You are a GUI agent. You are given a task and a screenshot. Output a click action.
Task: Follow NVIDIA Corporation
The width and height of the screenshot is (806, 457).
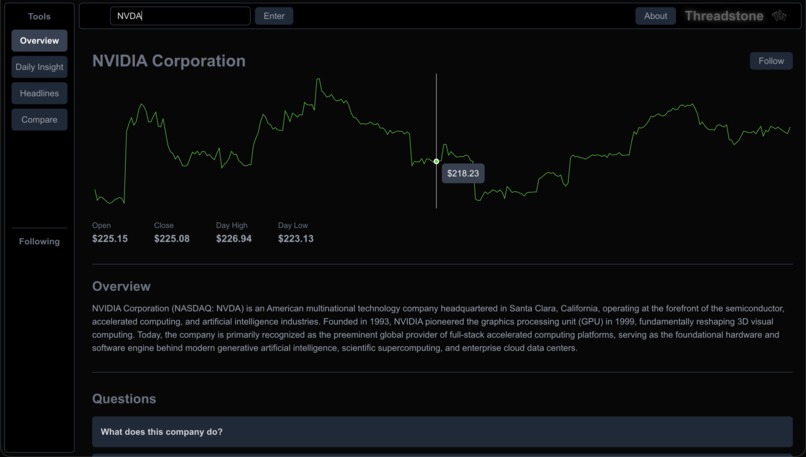pyautogui.click(x=771, y=61)
